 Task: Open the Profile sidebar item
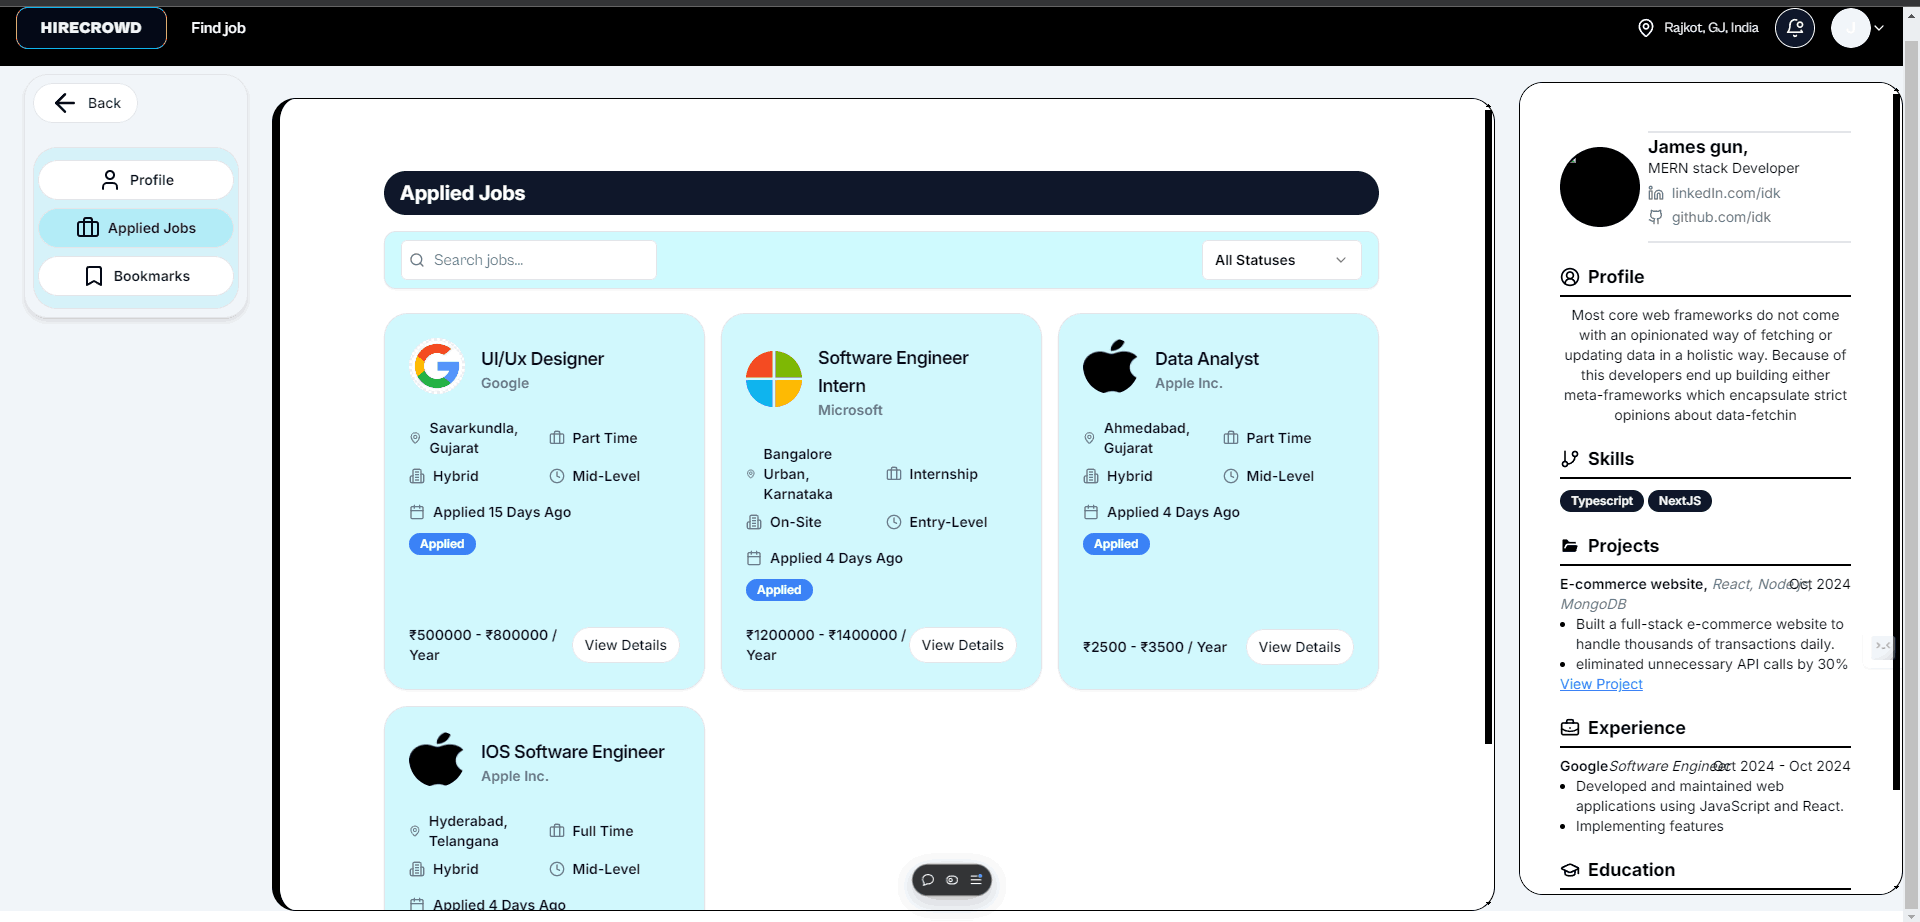point(136,180)
